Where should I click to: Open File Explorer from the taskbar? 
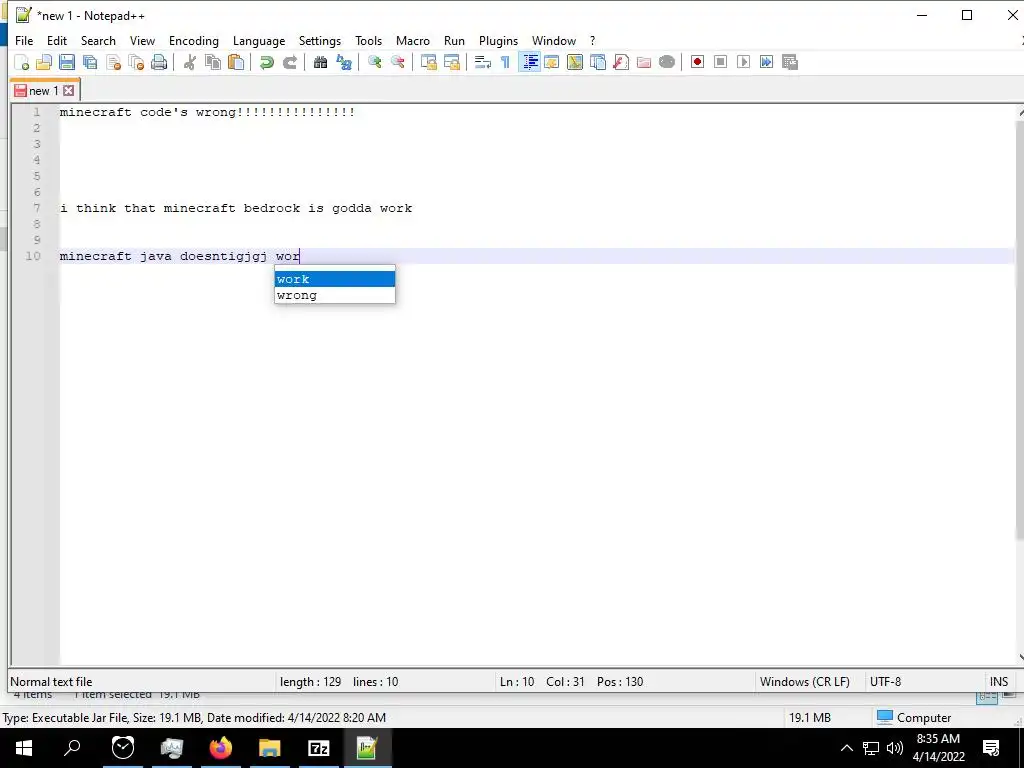[270, 748]
